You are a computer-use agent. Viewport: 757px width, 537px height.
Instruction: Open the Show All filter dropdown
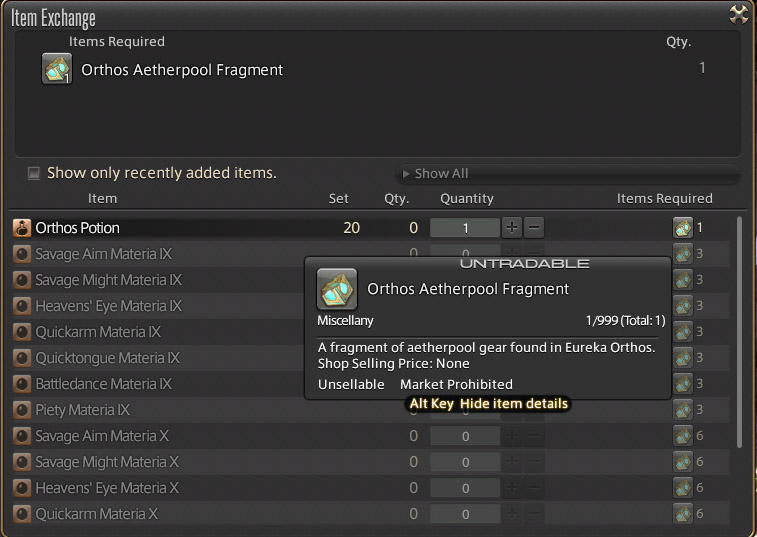point(568,173)
